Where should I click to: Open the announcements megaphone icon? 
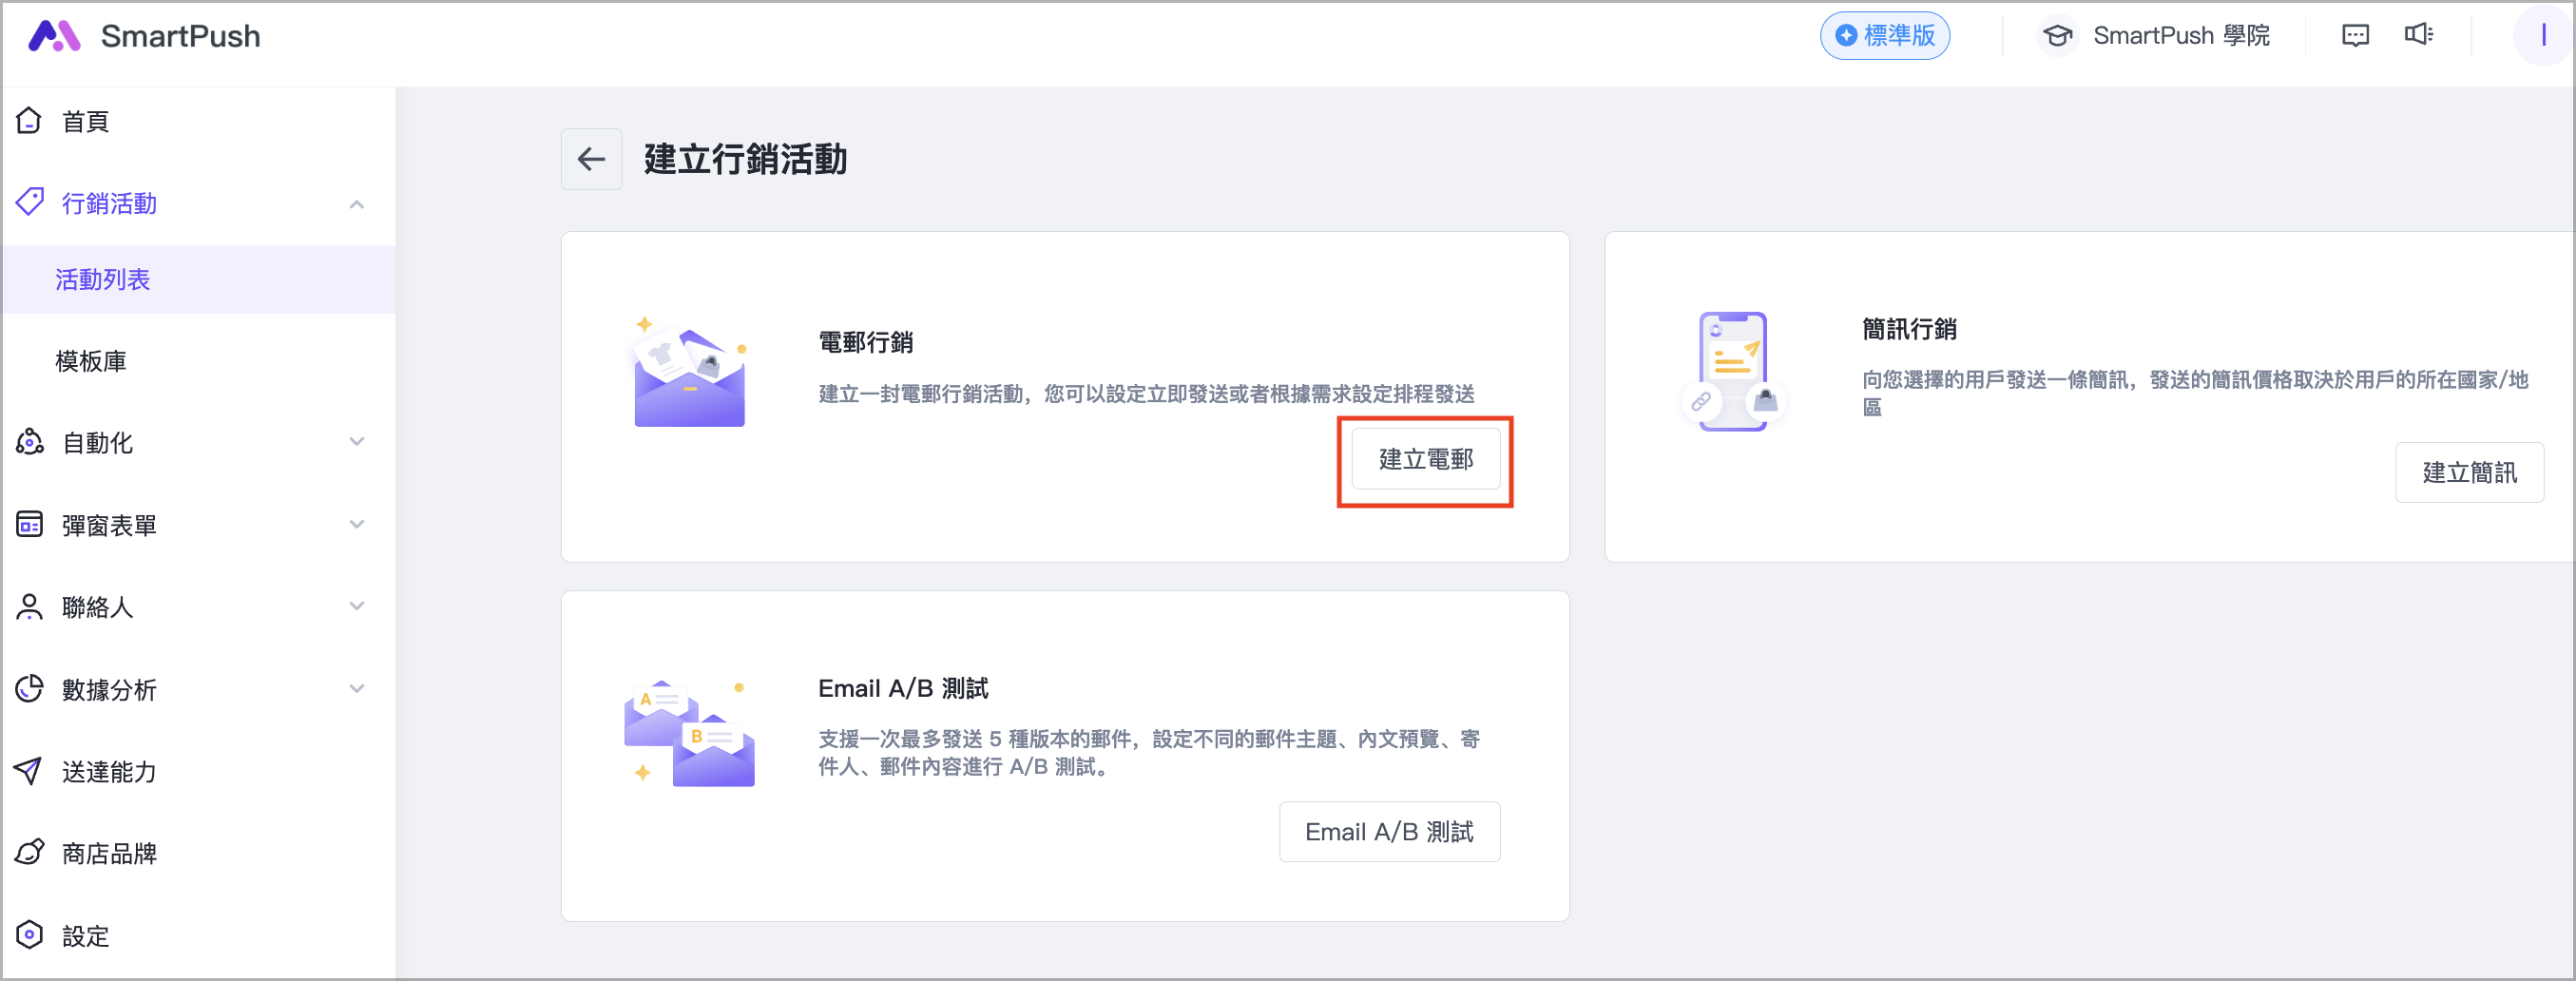click(2418, 35)
